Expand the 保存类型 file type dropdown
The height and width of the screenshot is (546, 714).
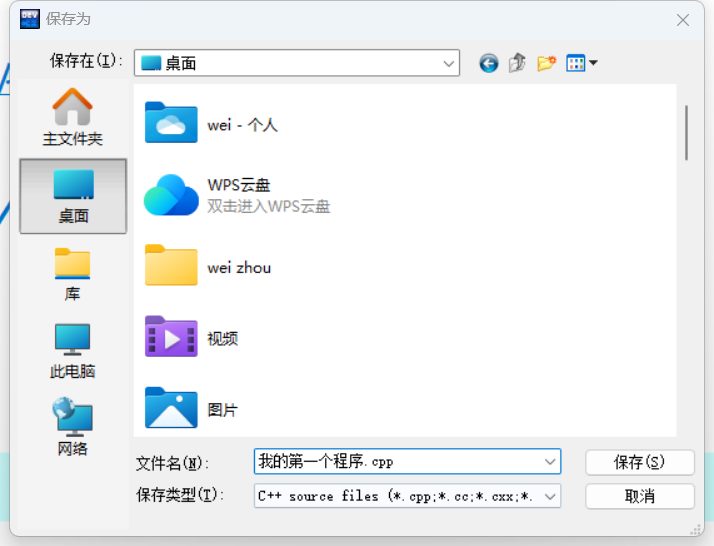[549, 496]
